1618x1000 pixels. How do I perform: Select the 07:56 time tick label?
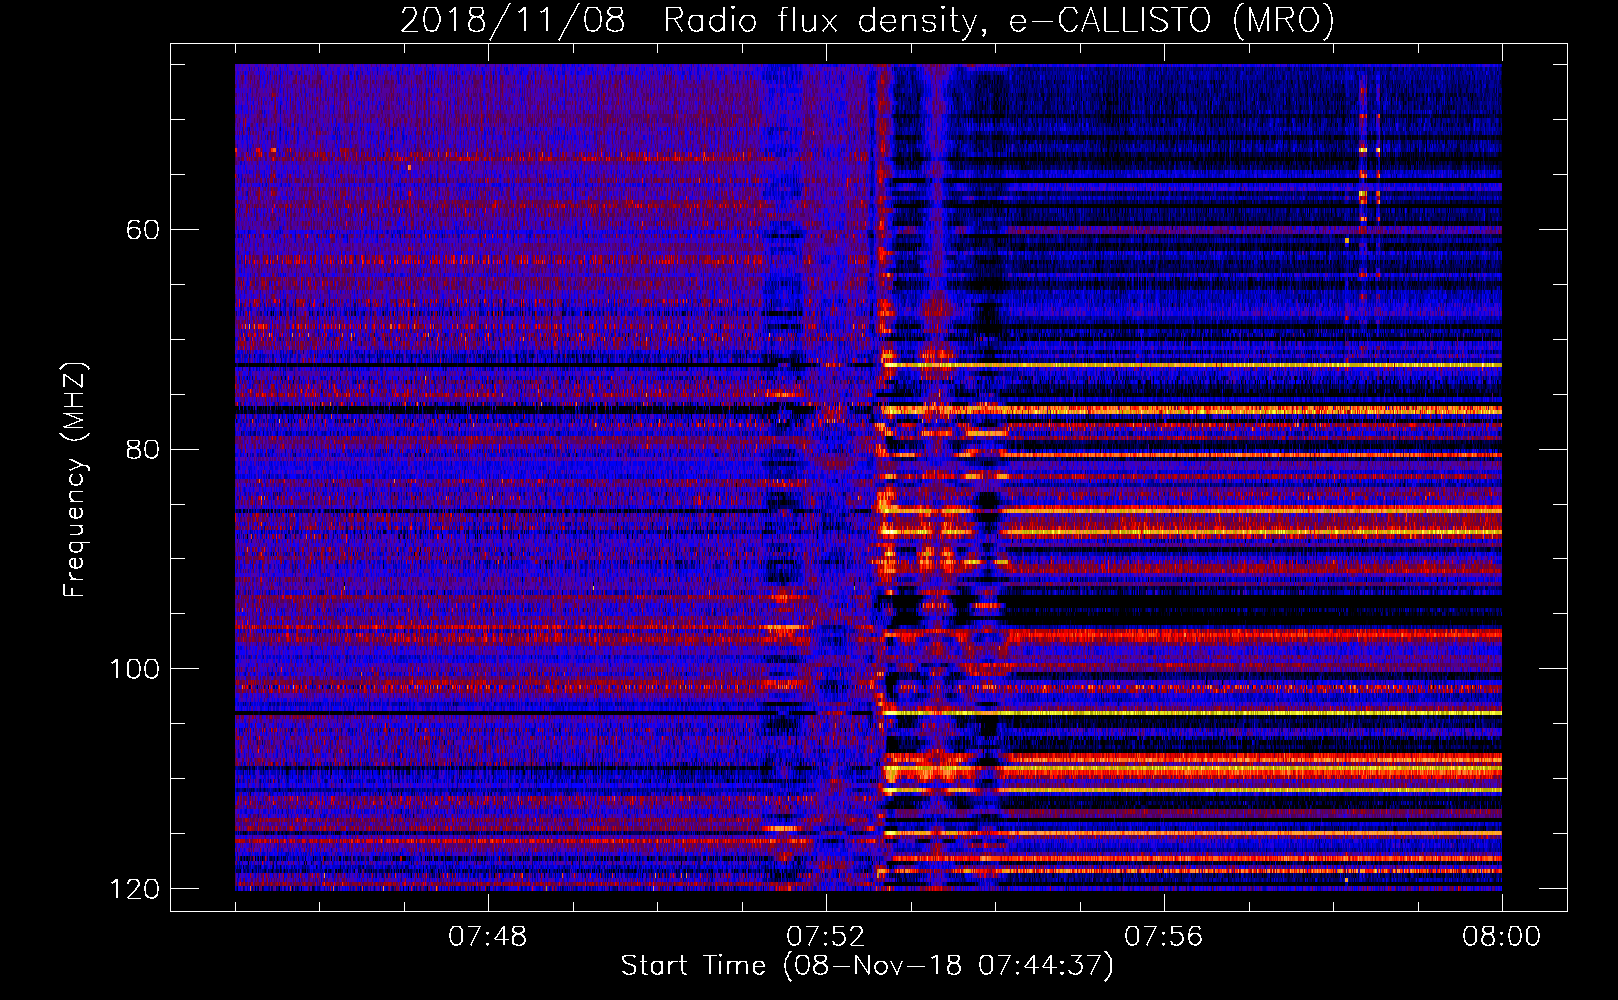[1164, 937]
